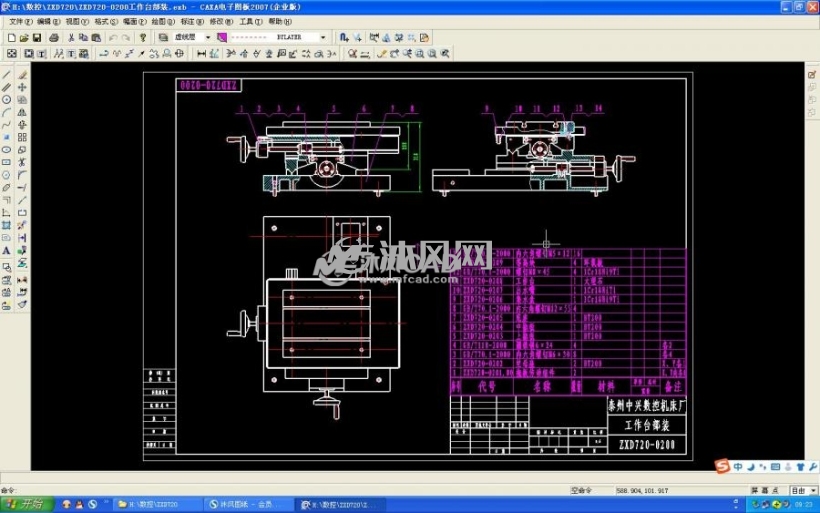Select the Rectangle drawing tool

tap(6, 163)
